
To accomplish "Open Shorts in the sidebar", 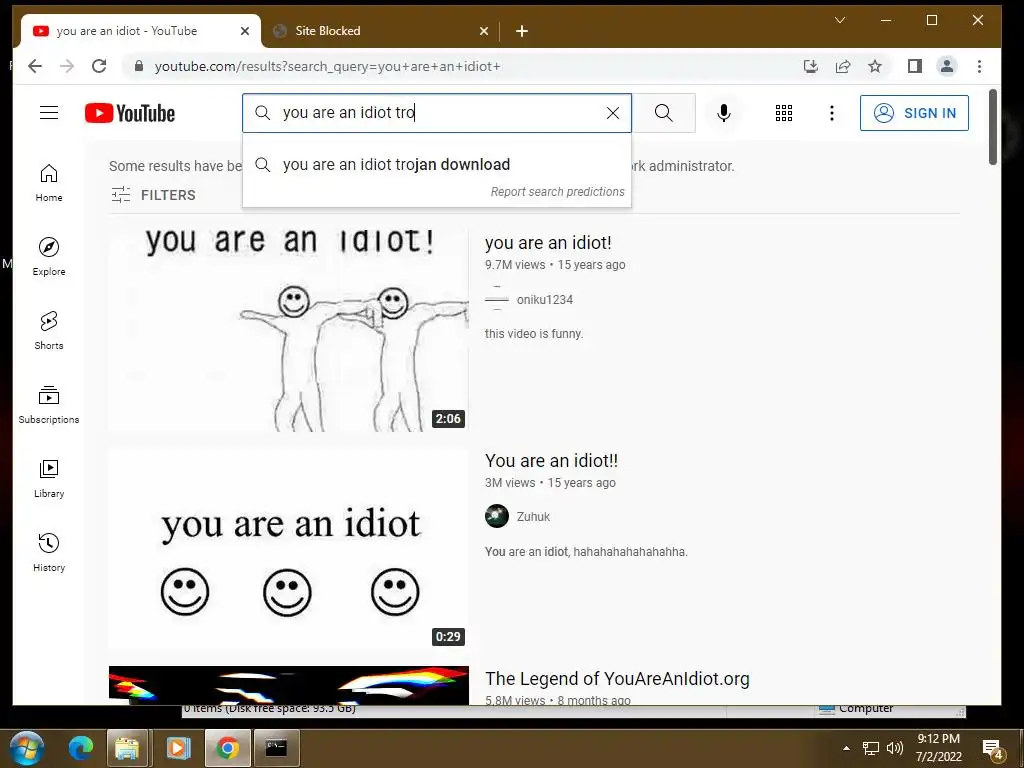I will [x=49, y=330].
